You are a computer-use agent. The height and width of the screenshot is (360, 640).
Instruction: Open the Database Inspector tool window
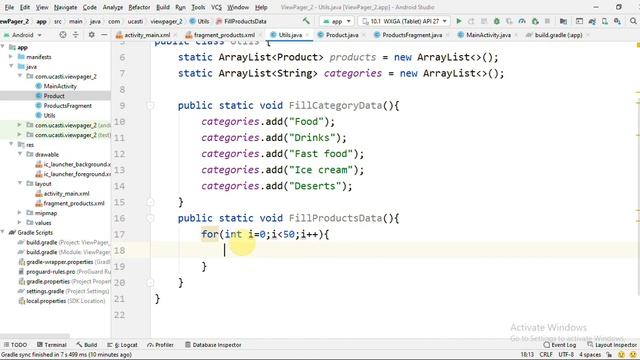click(x=213, y=345)
